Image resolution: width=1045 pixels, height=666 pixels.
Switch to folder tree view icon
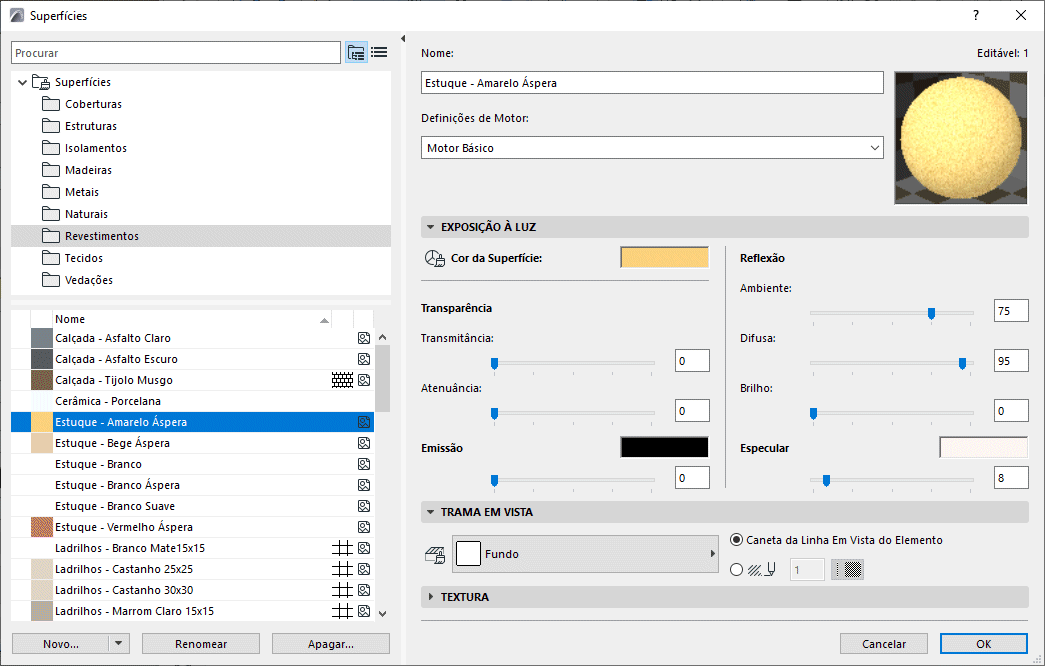pos(357,53)
